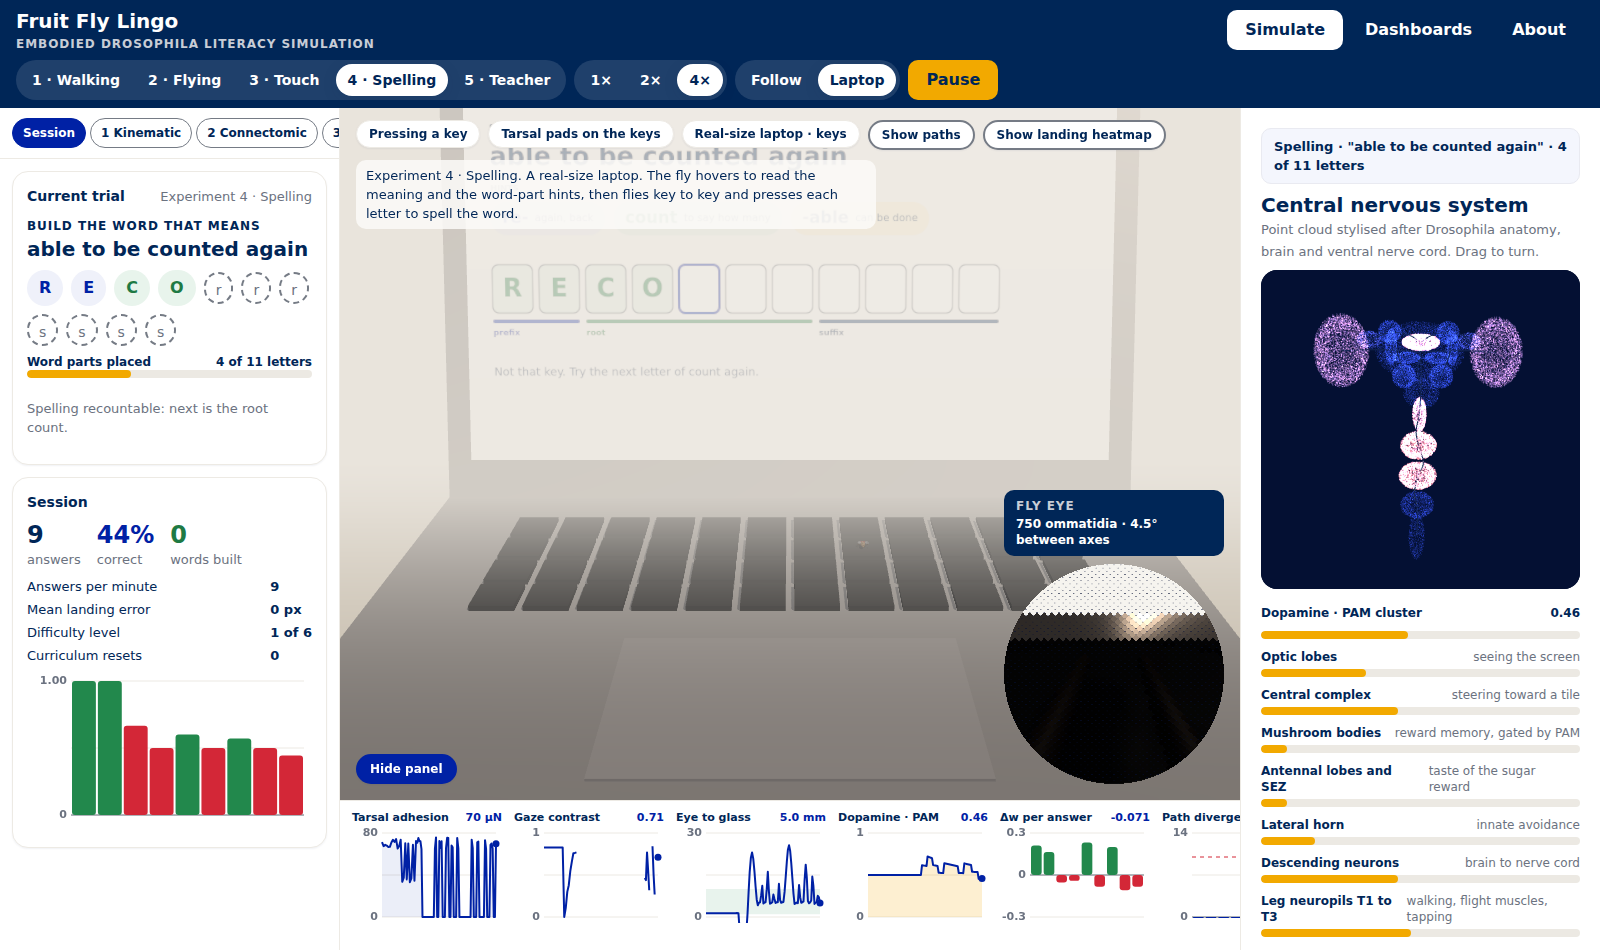Select the 'Pressing a key' chip
Viewport: 1600px width, 950px height.
418,134
